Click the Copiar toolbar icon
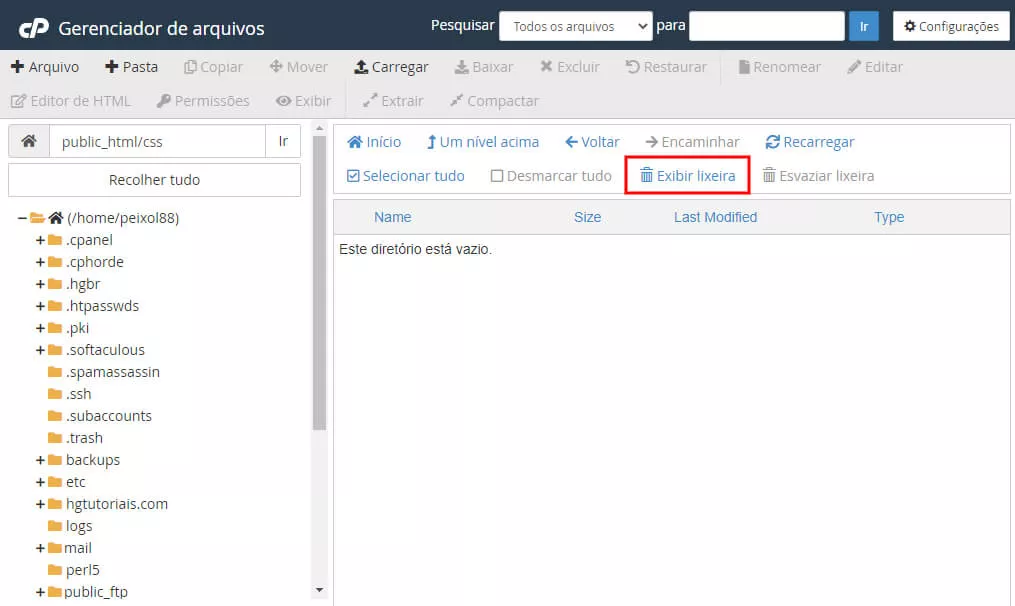The image size is (1015, 606). [190, 67]
